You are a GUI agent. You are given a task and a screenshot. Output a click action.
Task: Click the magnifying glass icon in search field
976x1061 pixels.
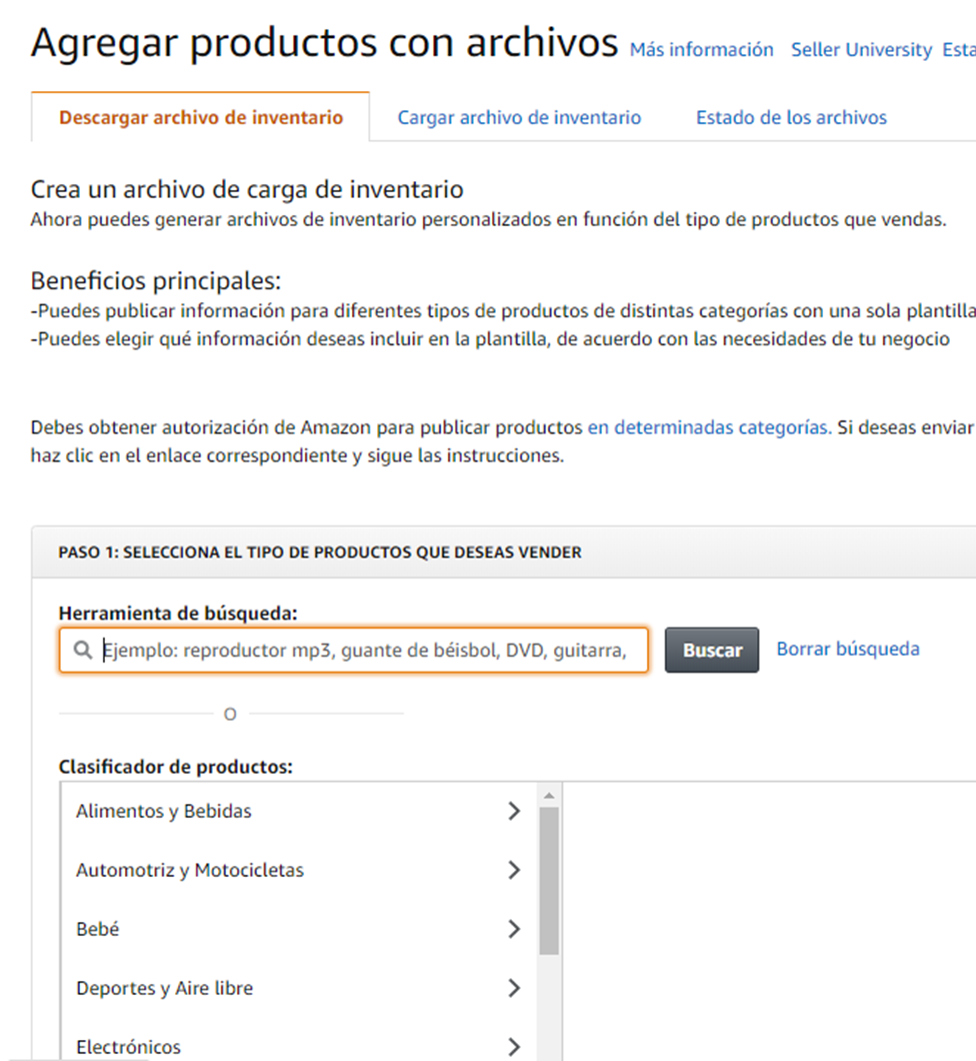coord(83,651)
